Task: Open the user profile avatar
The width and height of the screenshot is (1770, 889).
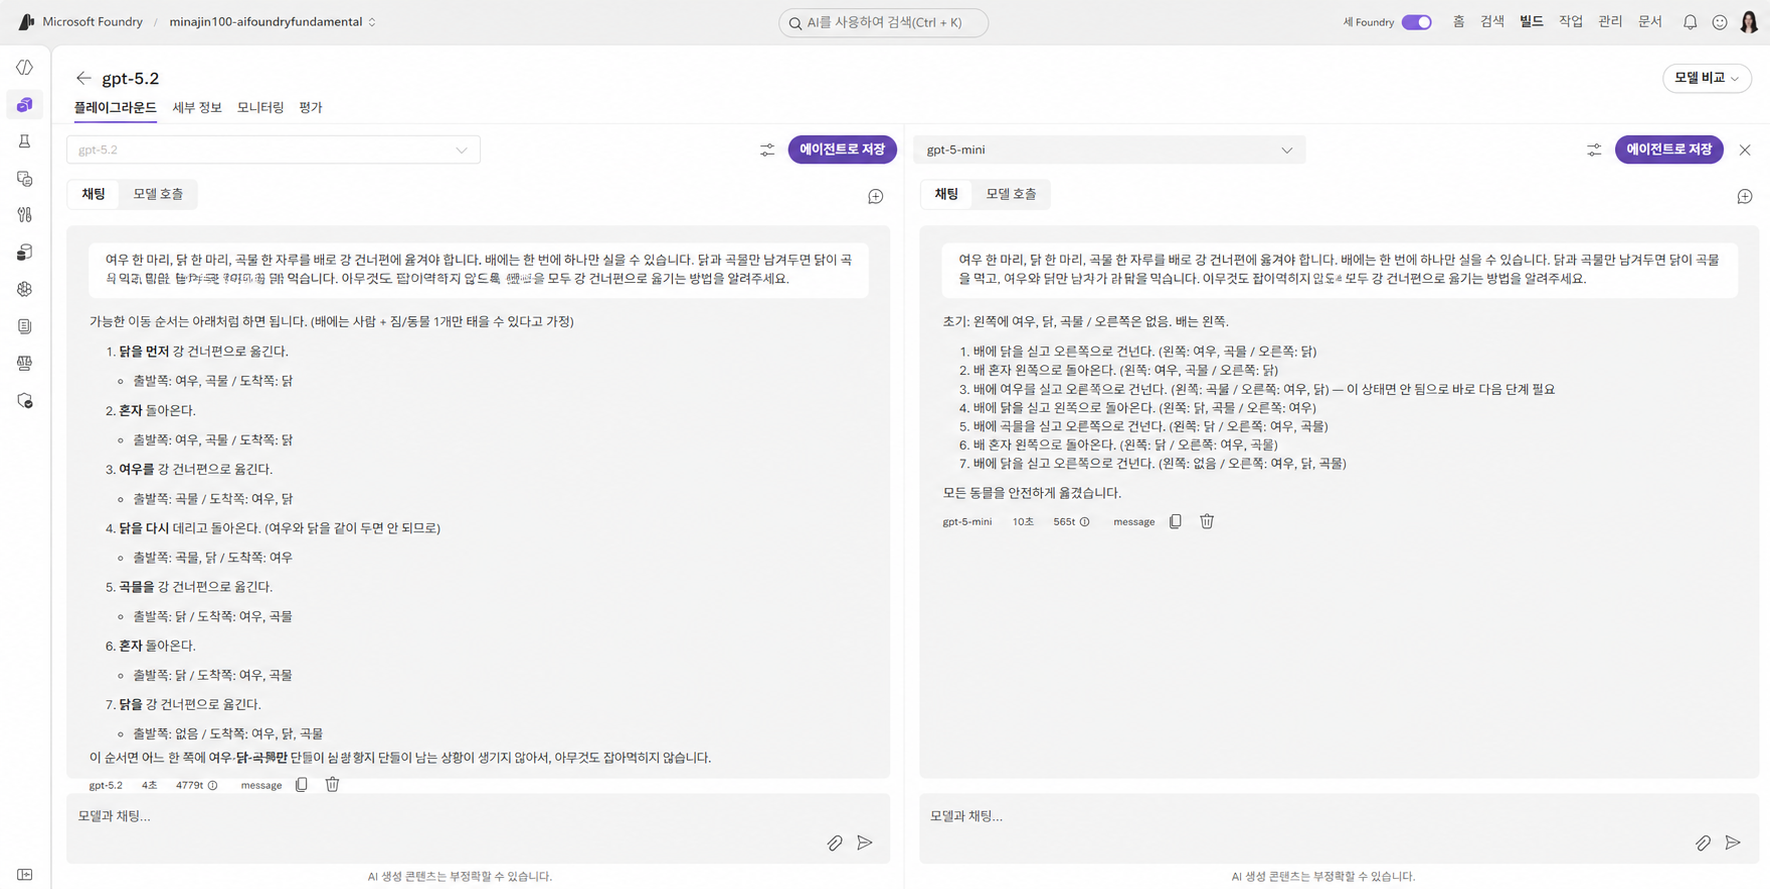Action: point(1749,22)
